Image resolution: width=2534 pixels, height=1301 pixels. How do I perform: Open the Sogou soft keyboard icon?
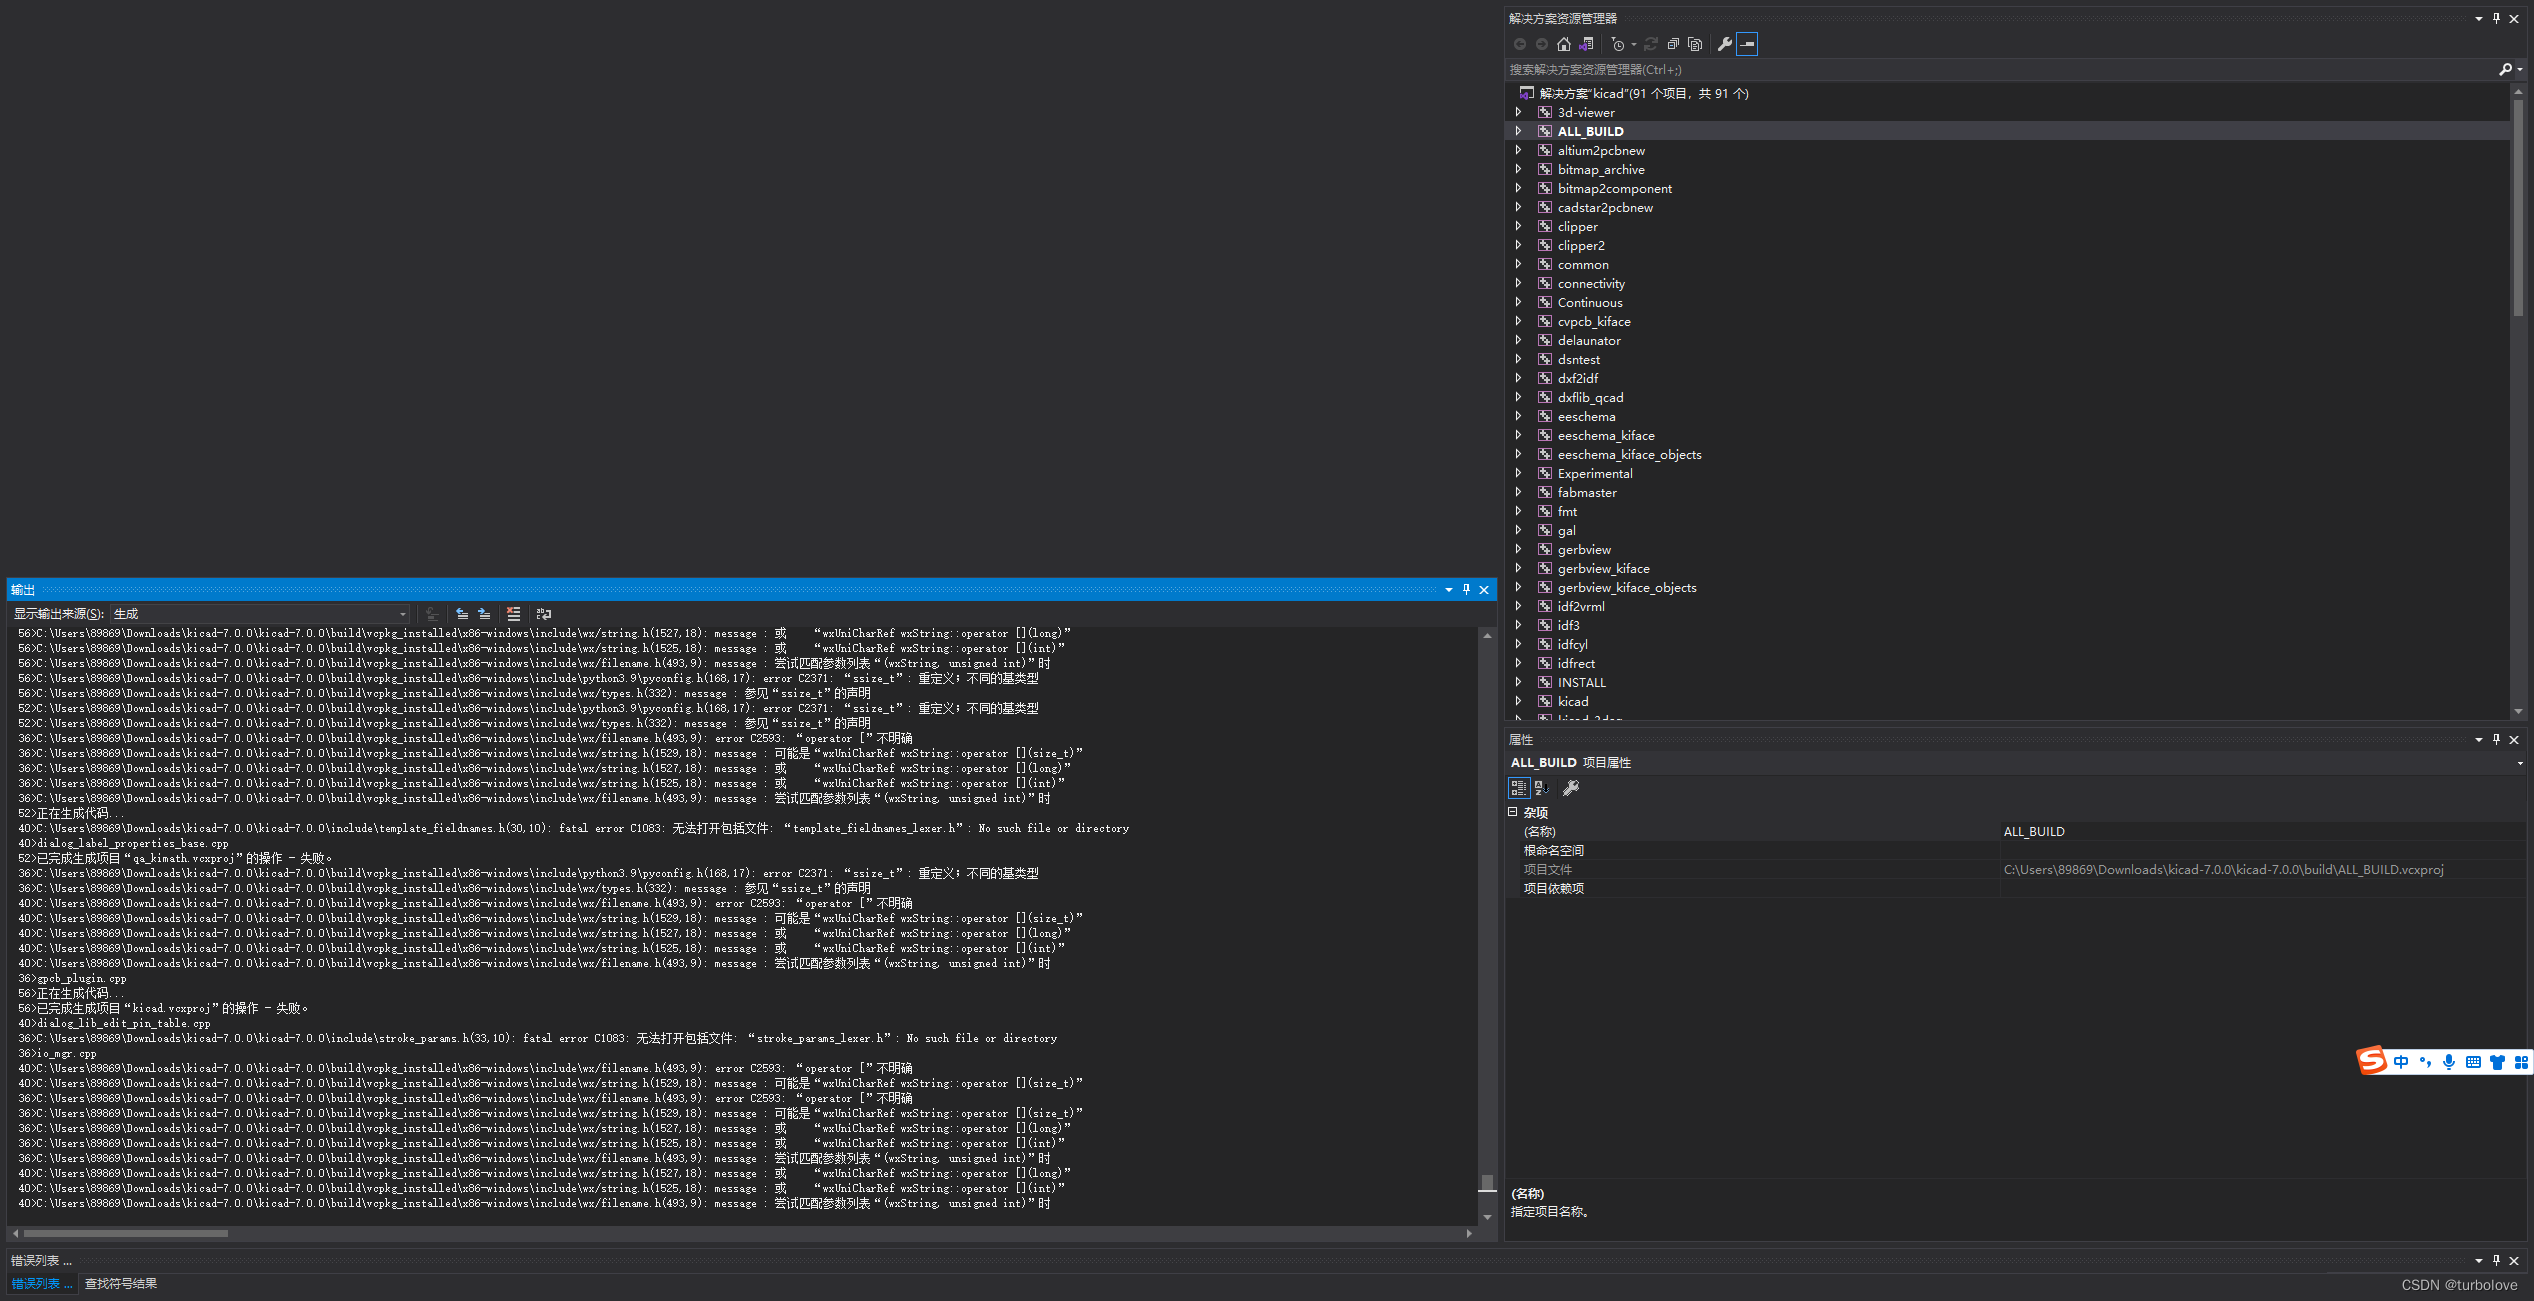point(2473,1062)
